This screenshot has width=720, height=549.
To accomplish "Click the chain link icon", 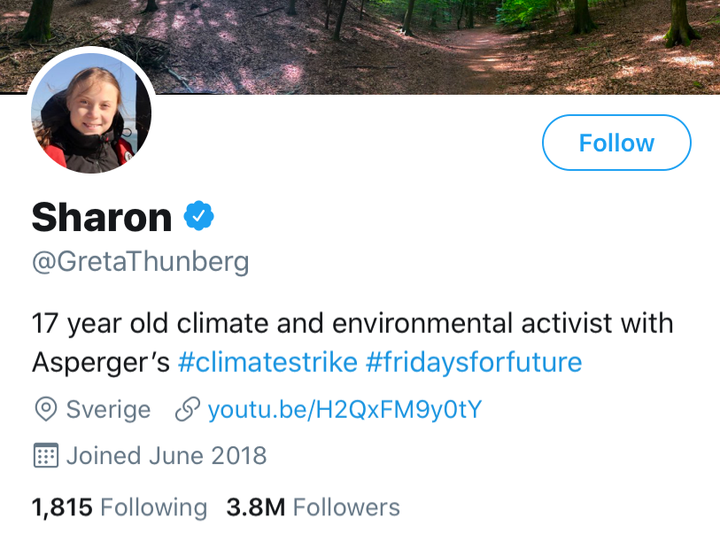I will (x=186, y=409).
